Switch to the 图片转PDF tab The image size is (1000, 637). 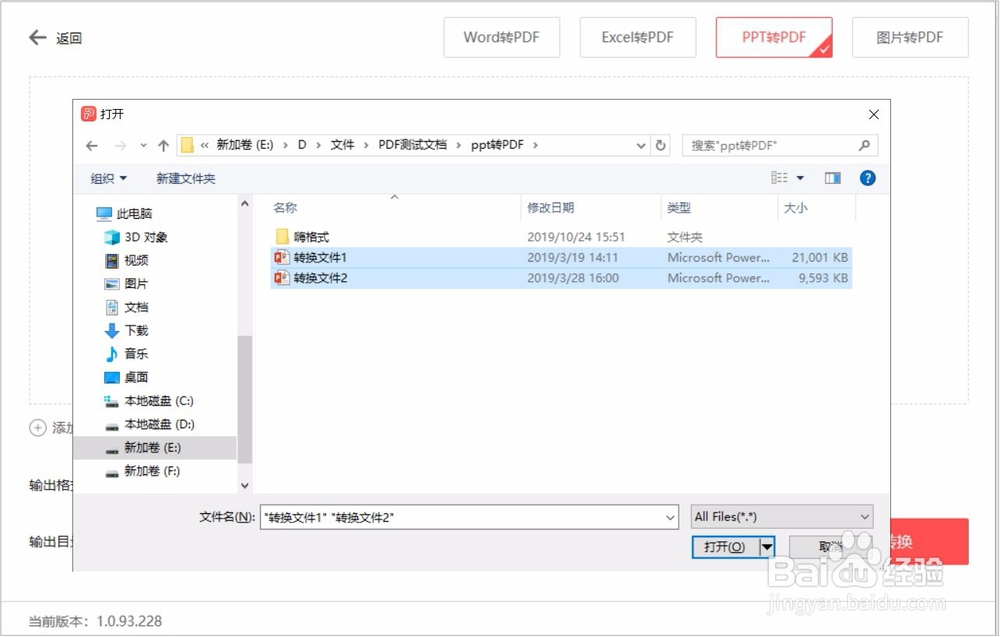tap(910, 37)
